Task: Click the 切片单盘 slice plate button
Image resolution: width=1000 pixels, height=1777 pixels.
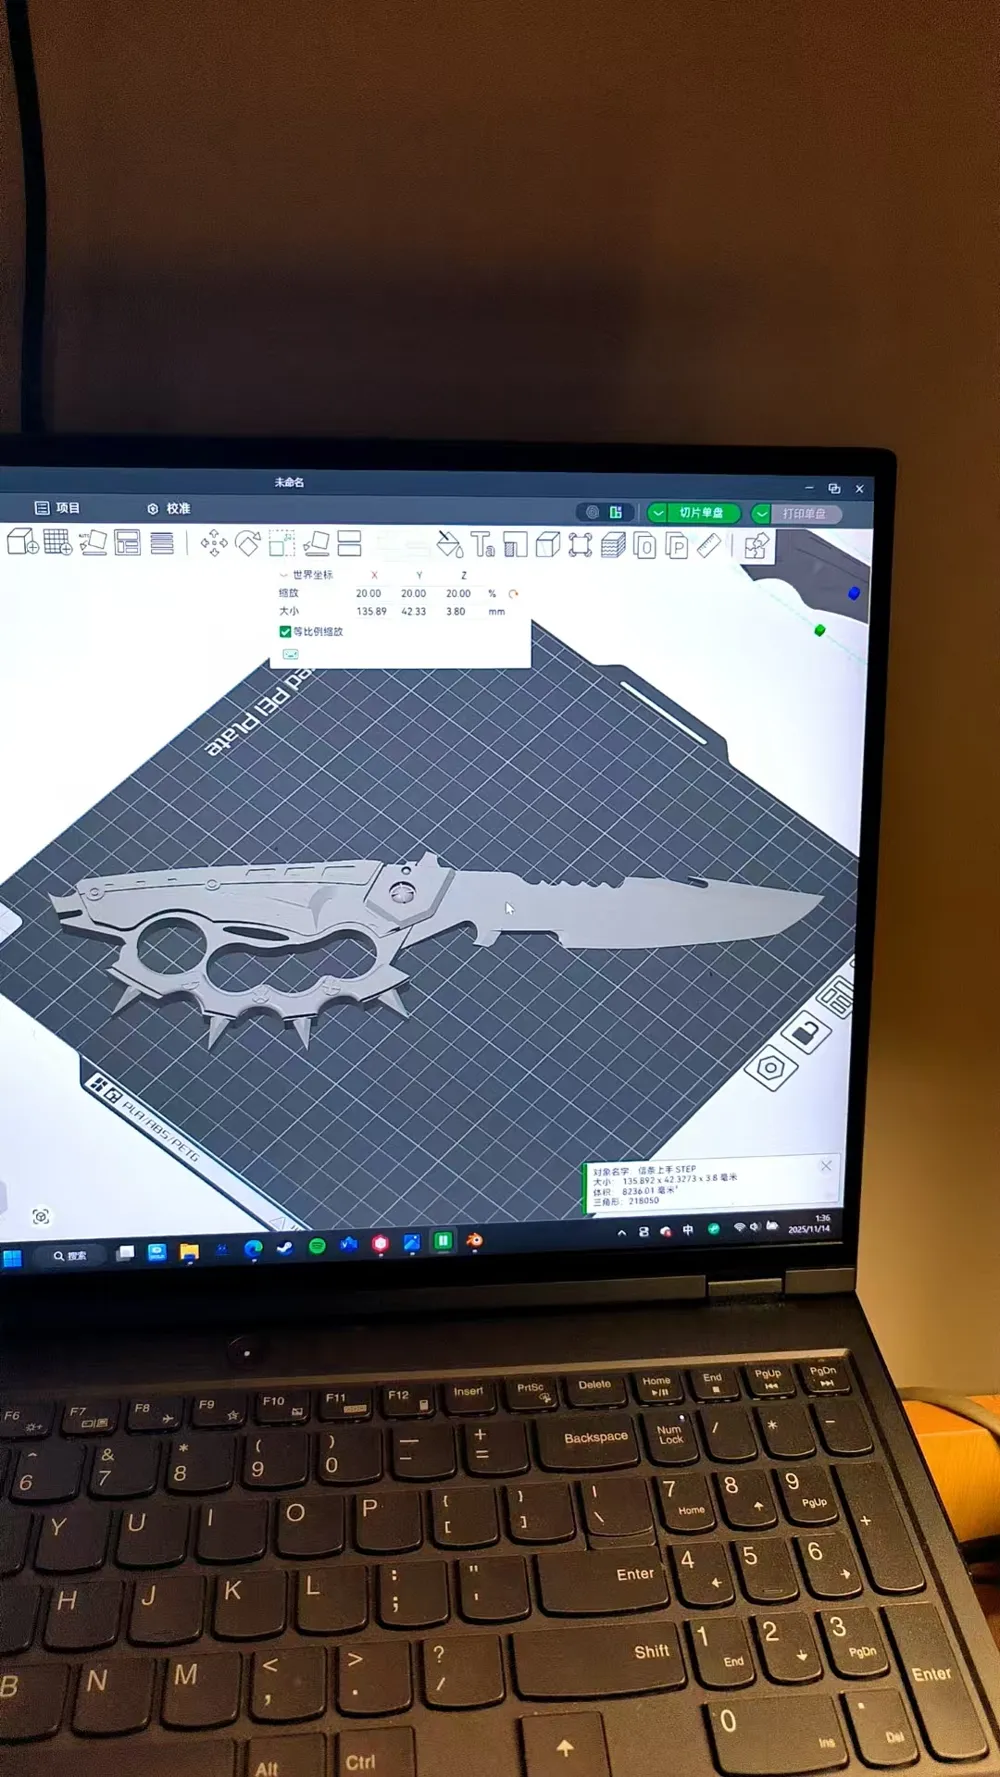Action: [x=702, y=512]
